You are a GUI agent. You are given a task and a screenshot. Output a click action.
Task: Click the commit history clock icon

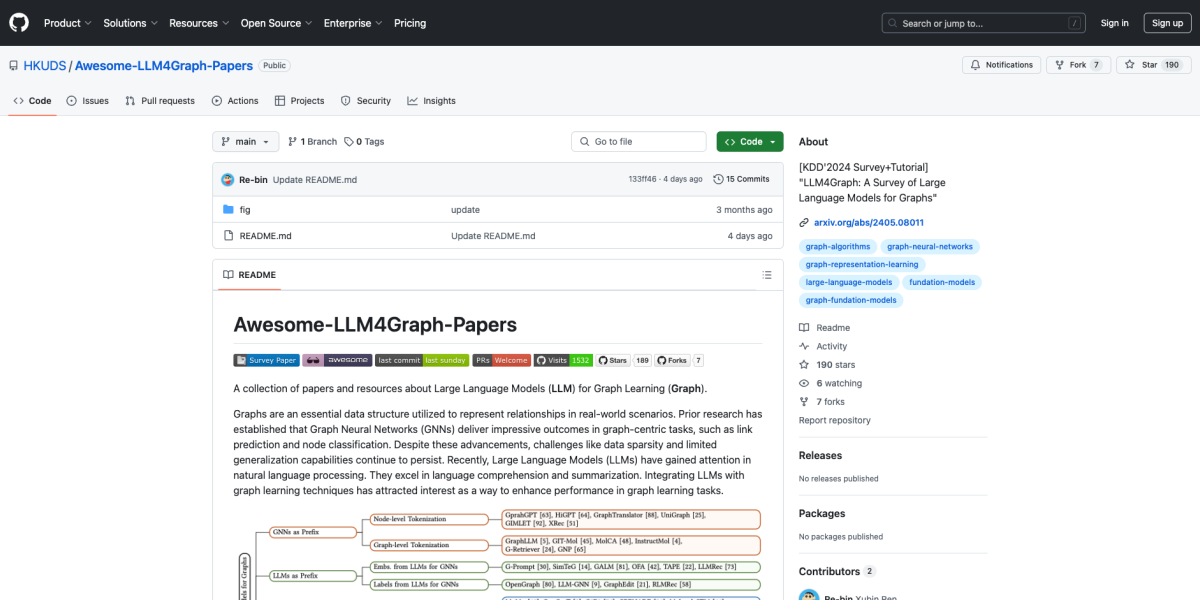(718, 179)
